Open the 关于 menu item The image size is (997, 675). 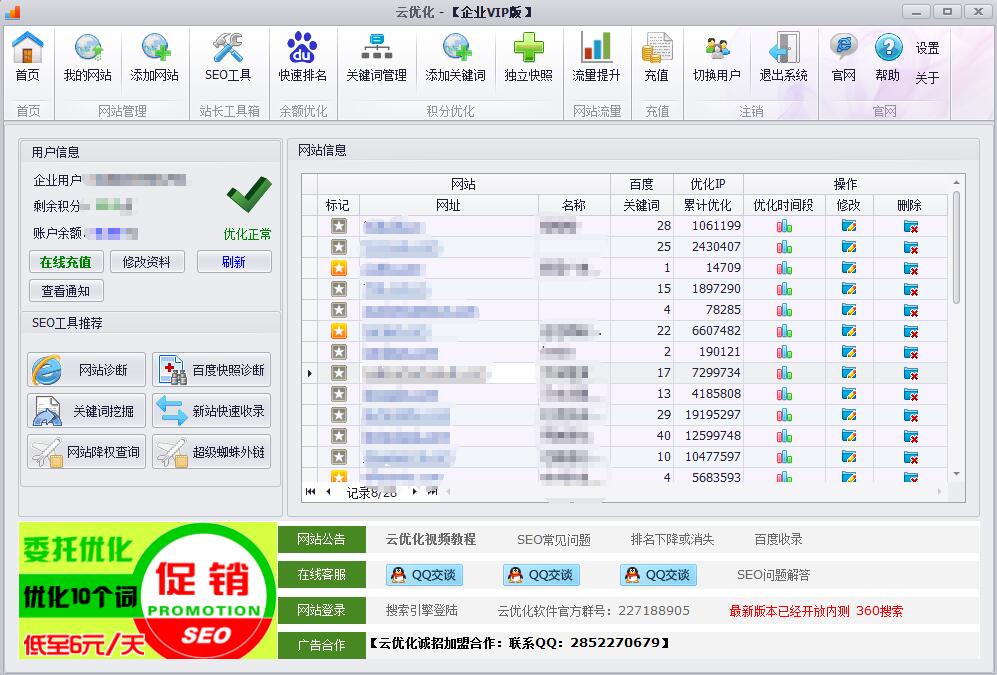(927, 78)
